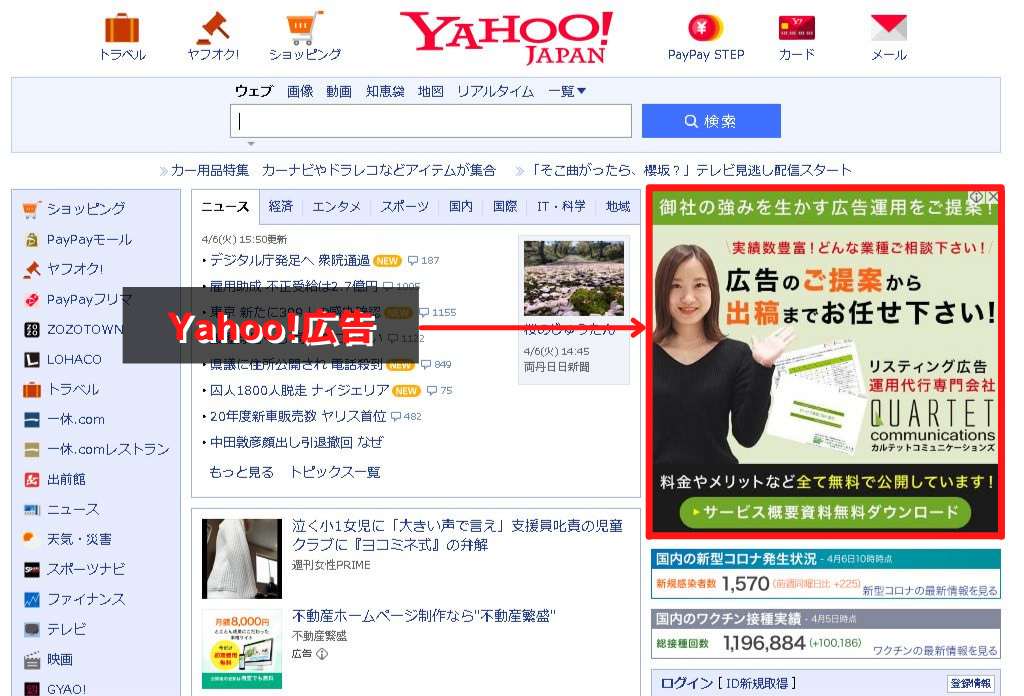
Task: Open the ヤフオク! gavel icon in header
Action: coord(213,27)
